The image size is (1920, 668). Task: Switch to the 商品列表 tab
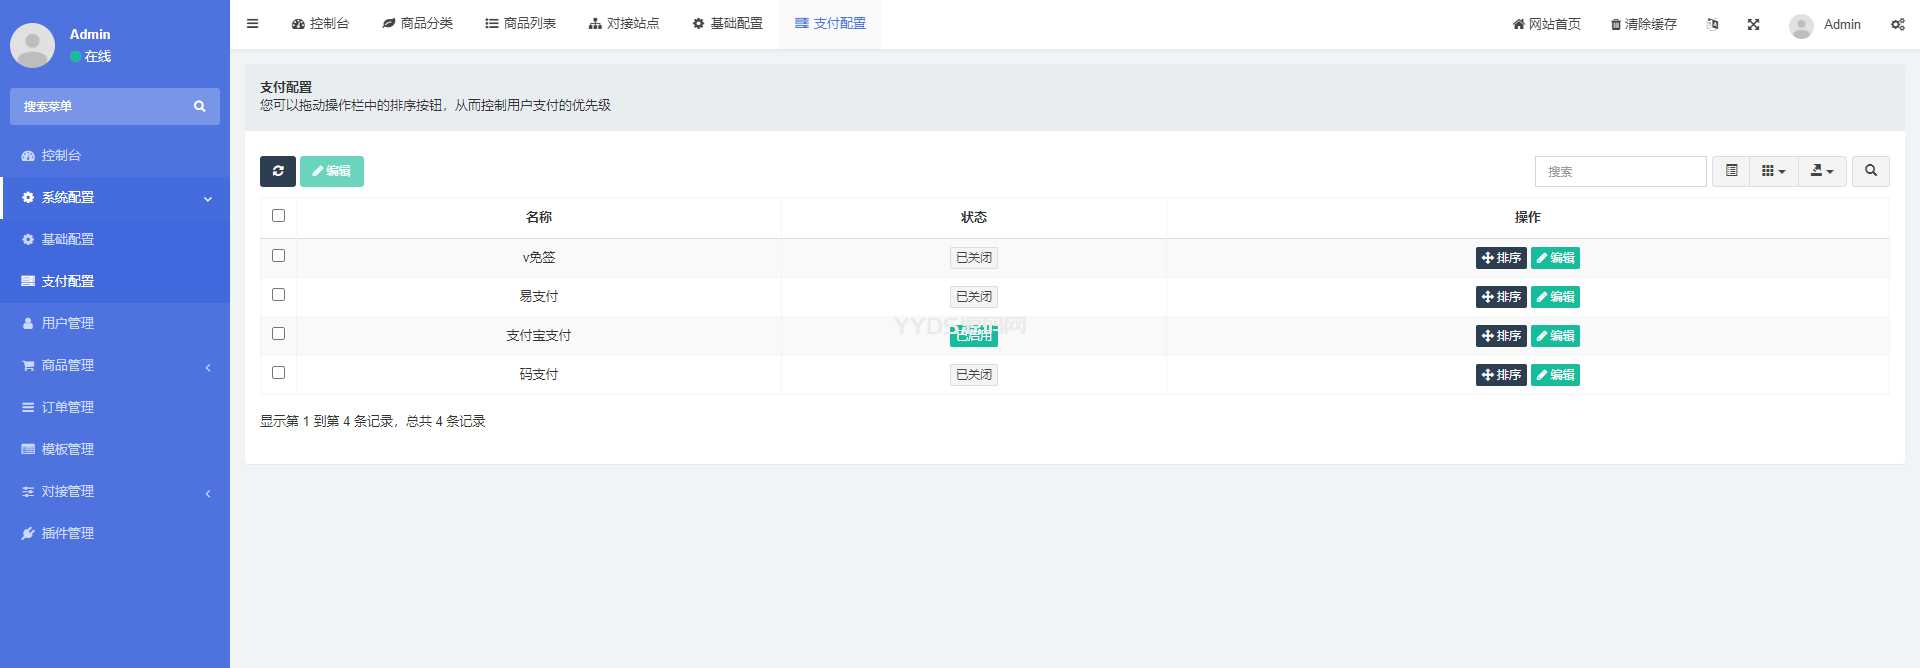(520, 24)
